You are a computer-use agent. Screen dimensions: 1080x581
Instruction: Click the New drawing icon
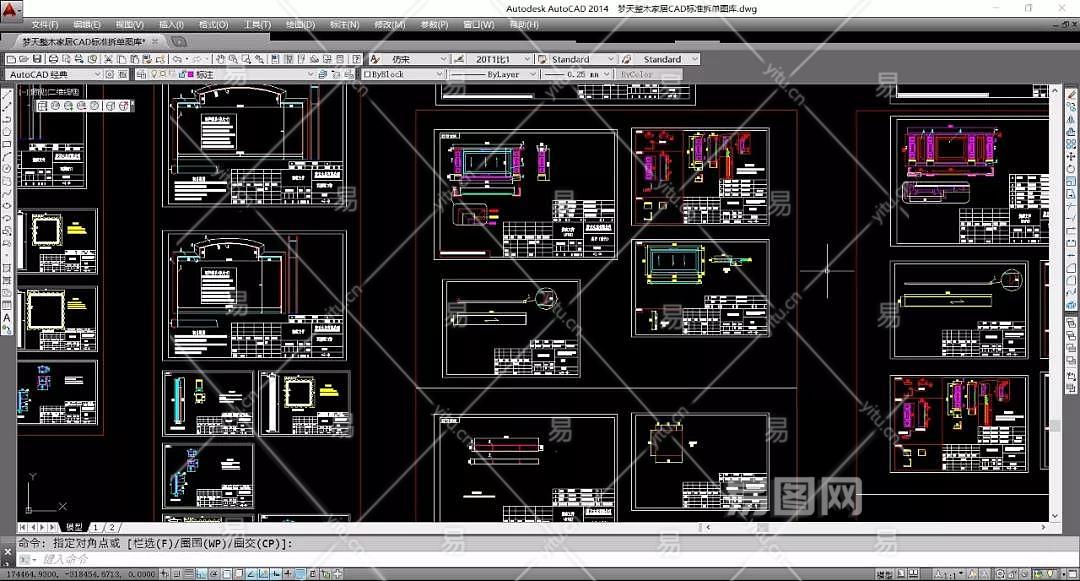[x=11, y=59]
